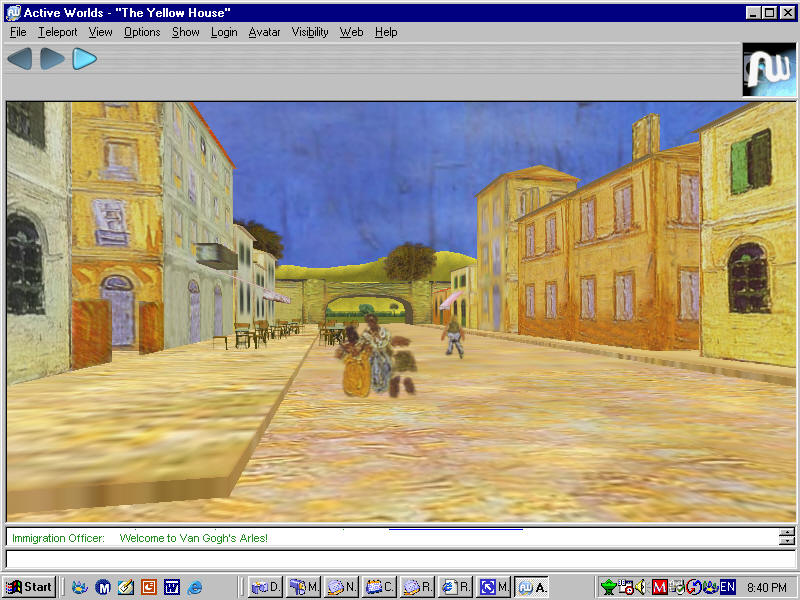Viewport: 800px width, 600px height.
Task: Click the chat message input field
Action: 400,558
